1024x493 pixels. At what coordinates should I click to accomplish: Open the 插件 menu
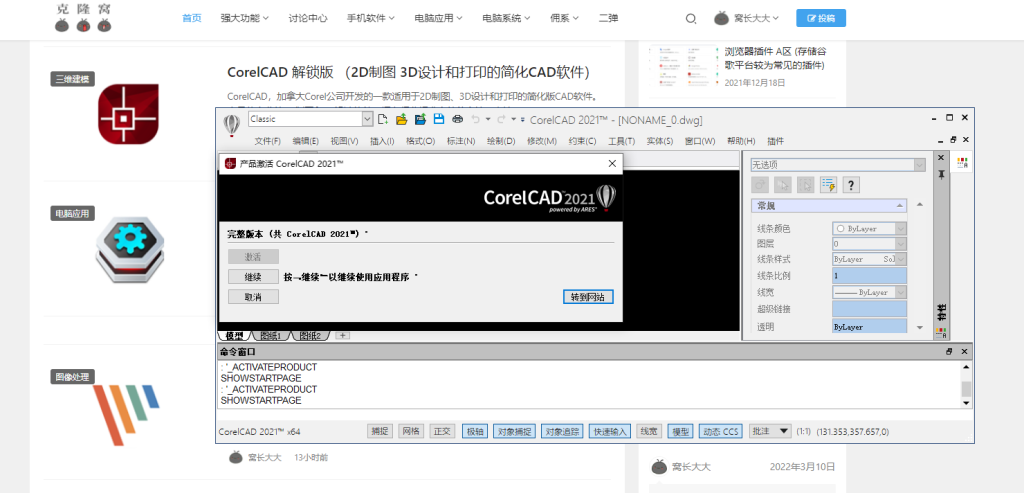(x=776, y=141)
